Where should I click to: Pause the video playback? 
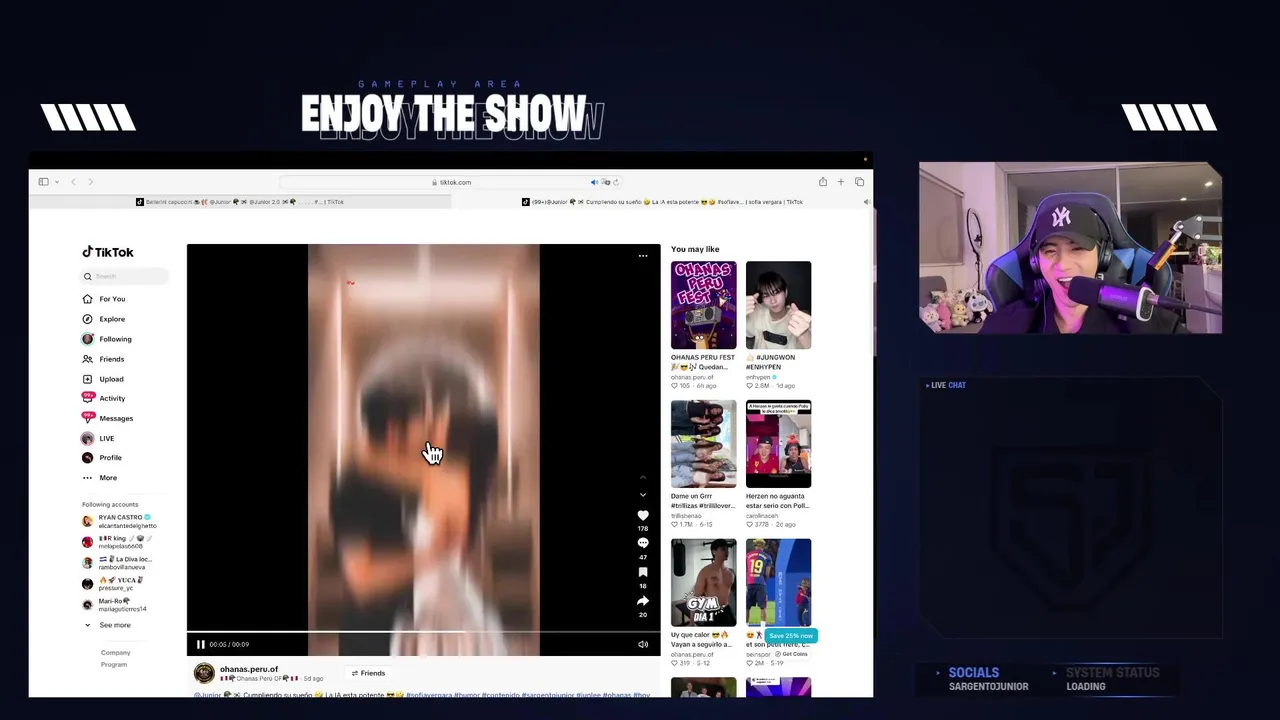(x=200, y=644)
